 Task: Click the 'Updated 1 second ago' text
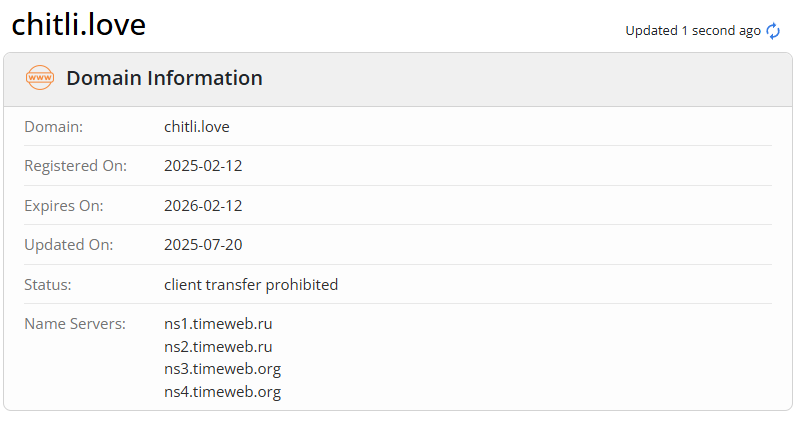(692, 31)
